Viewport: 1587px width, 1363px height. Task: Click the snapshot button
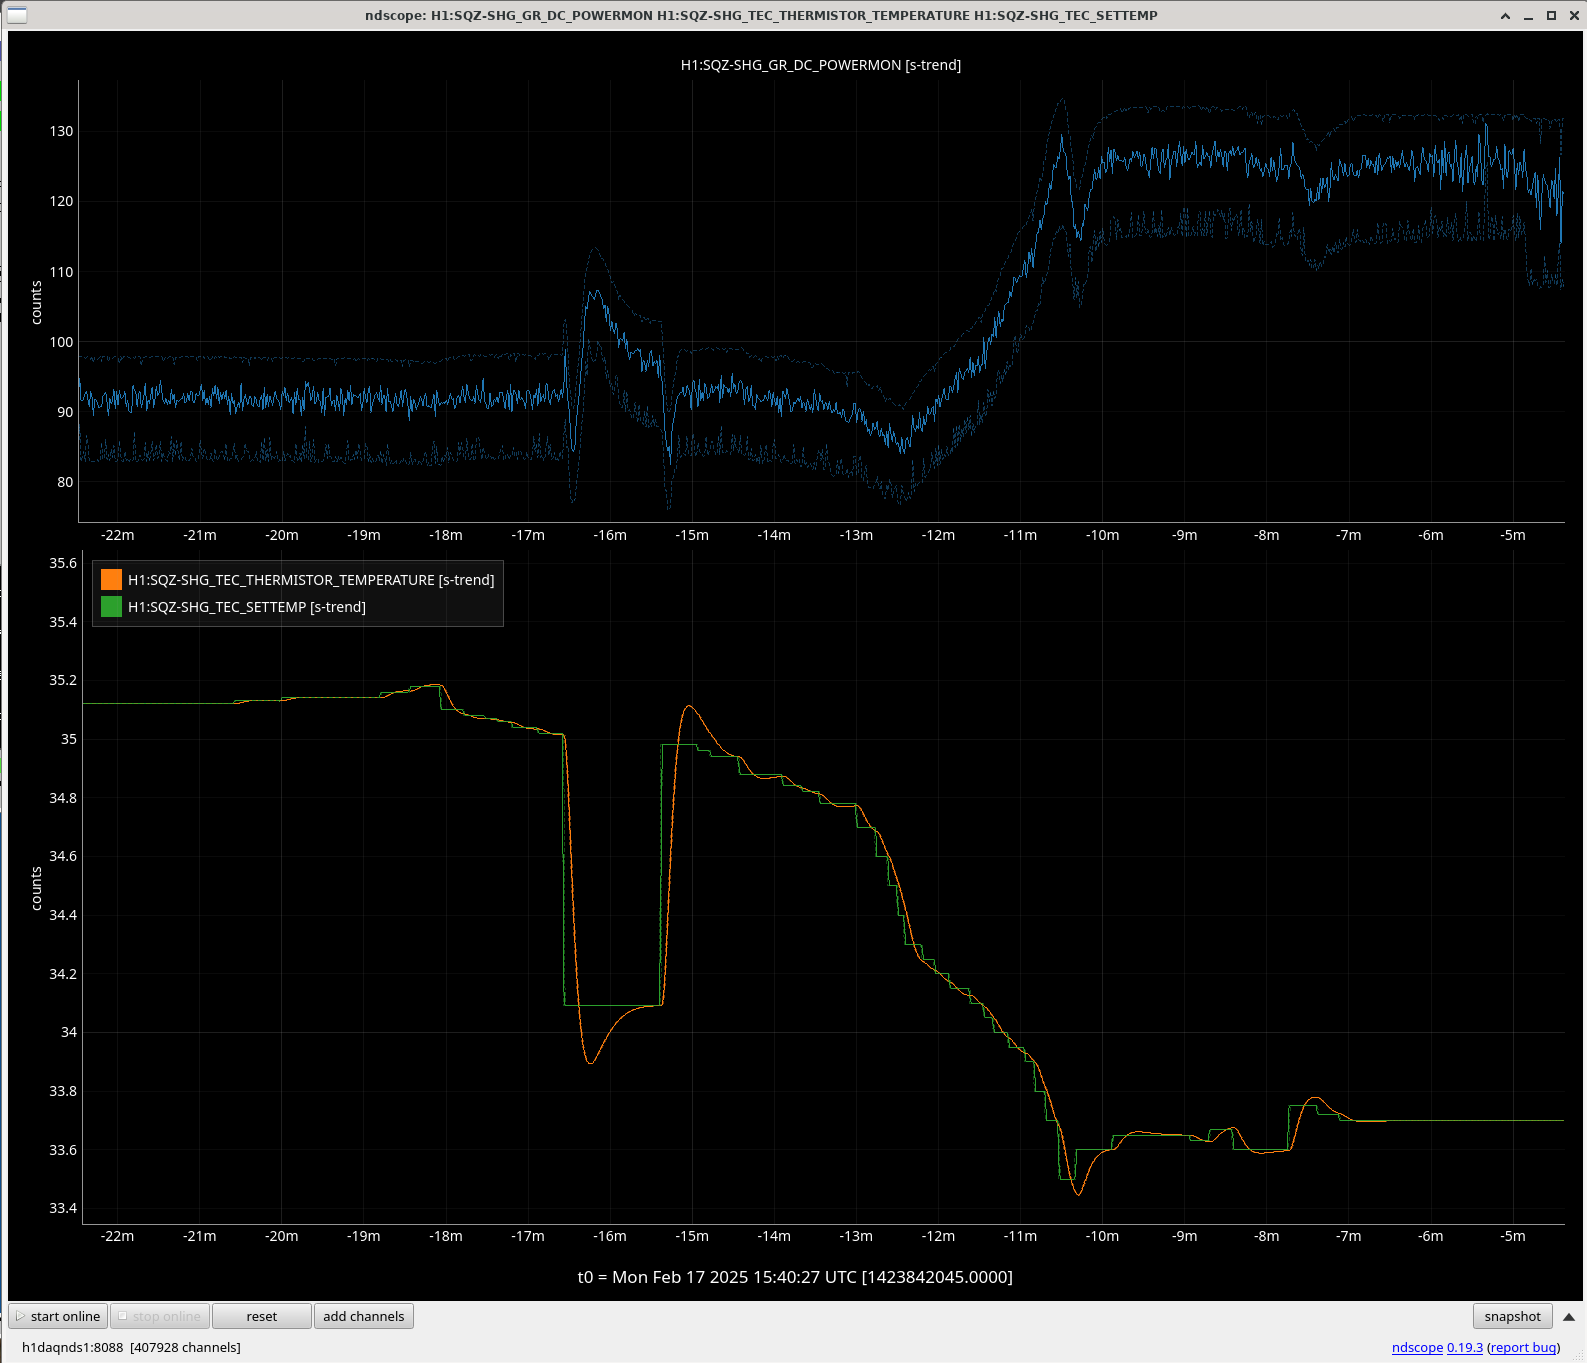(x=1512, y=1316)
